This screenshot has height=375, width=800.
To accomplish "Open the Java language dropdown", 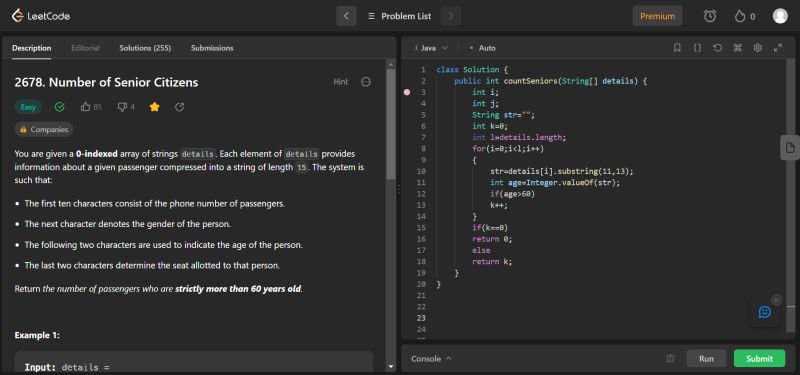I will 432,48.
